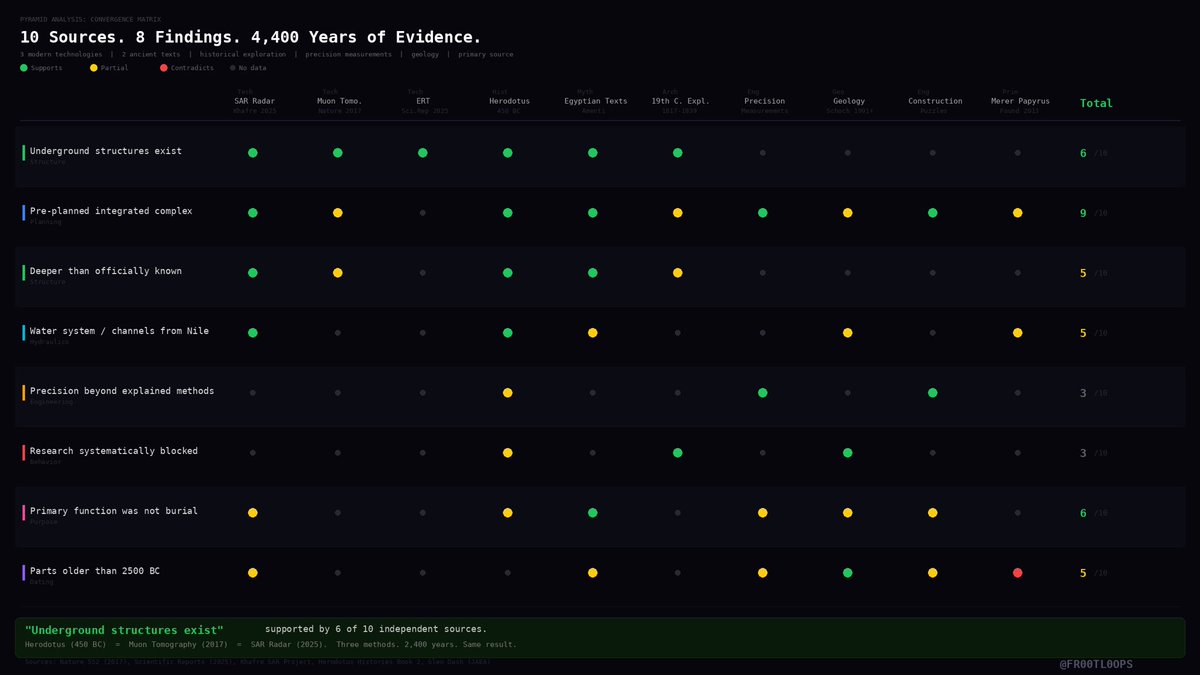Click the main title '10 Sources. 8 Findings.'
Viewport: 1200px width, 675px height.
(x=251, y=37)
